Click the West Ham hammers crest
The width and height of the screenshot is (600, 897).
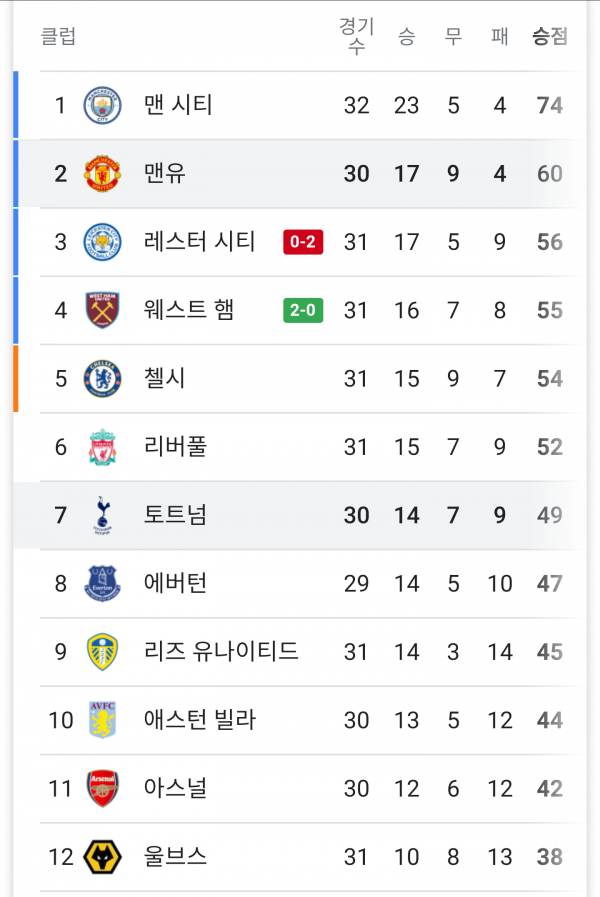pyautogui.click(x=102, y=310)
